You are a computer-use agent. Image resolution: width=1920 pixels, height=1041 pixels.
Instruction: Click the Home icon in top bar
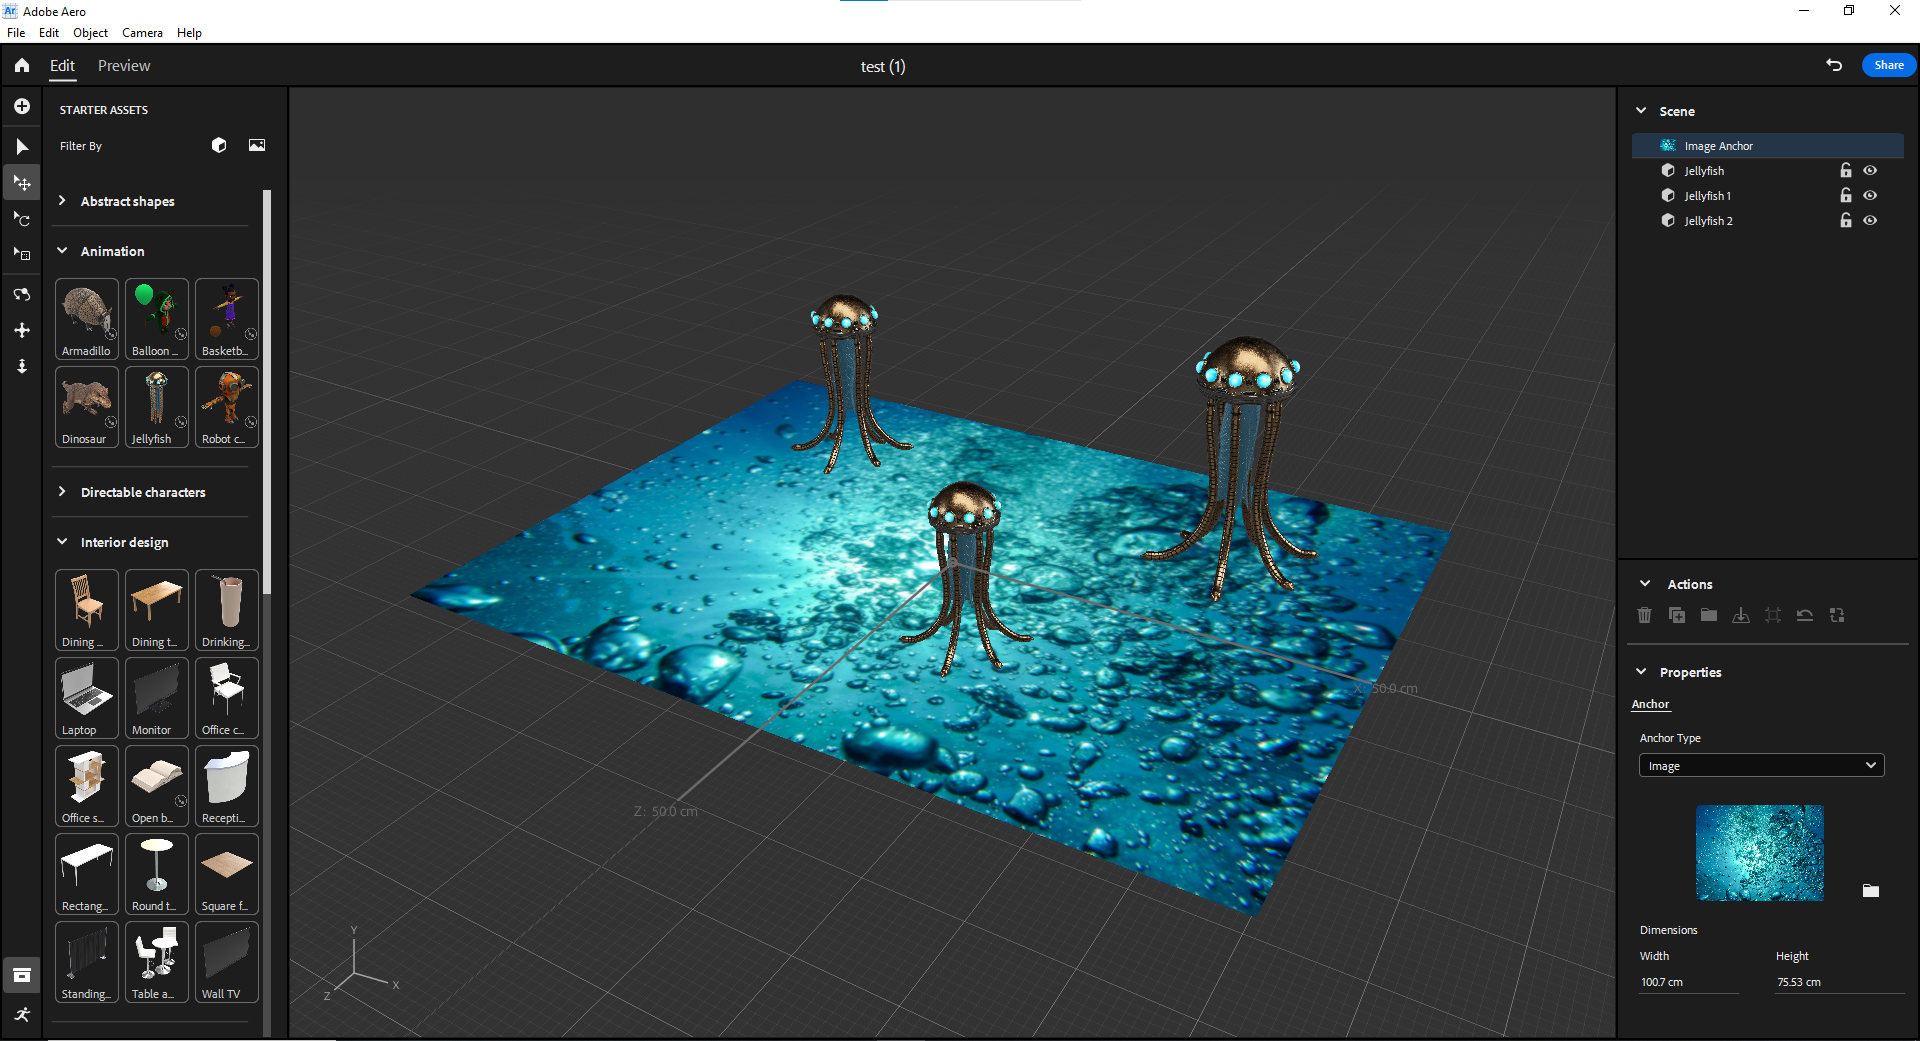click(x=22, y=66)
